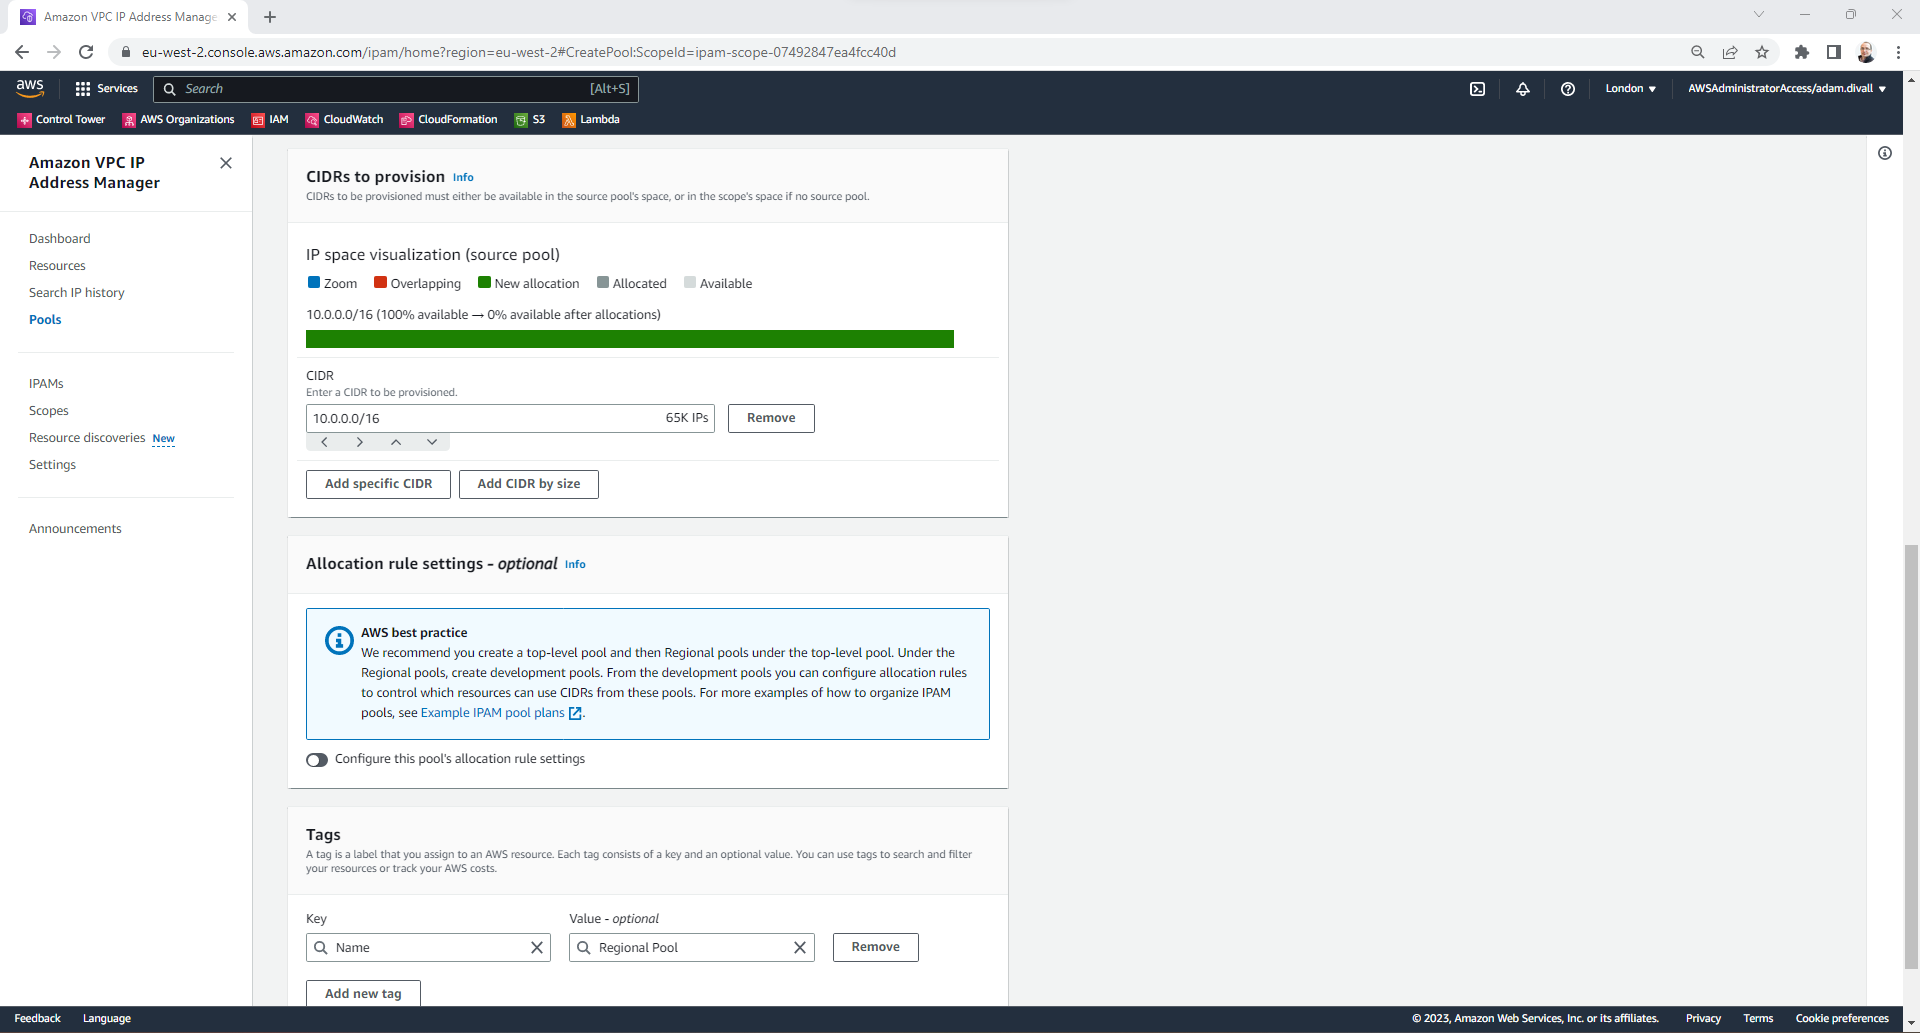Open Resource discoveries in sidebar
Viewport: 1920px width, 1033px height.
[87, 438]
